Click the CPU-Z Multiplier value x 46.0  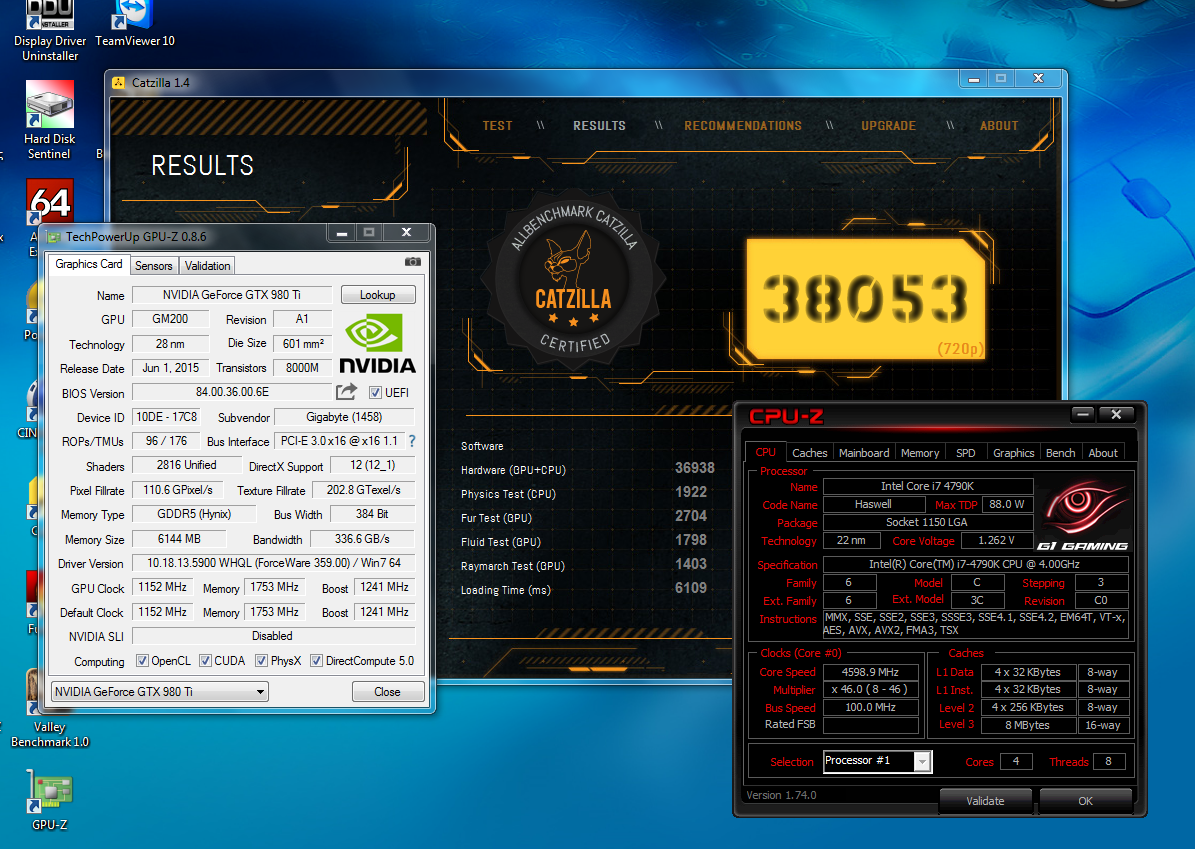point(870,689)
